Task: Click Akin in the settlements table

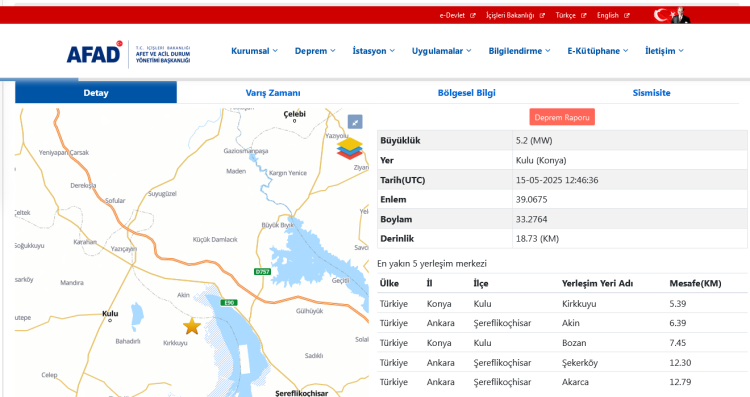Action: [x=571, y=323]
